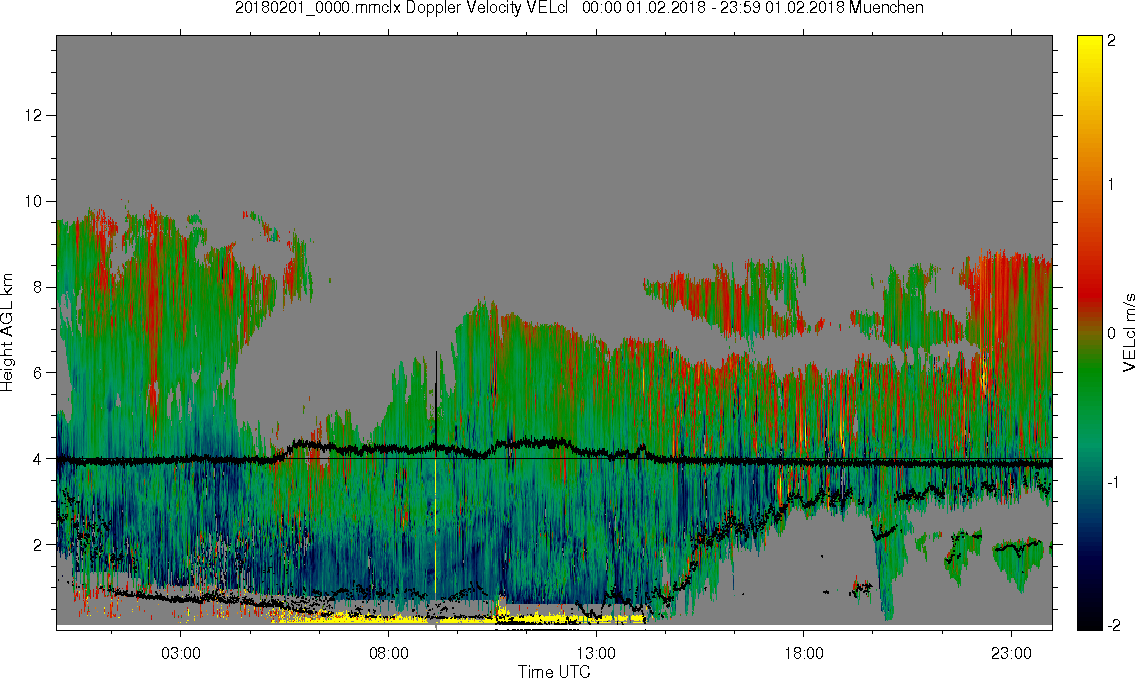Viewport: 1135px width, 678px height.
Task: Click the '13:00' time axis label
Action: click(x=596, y=654)
